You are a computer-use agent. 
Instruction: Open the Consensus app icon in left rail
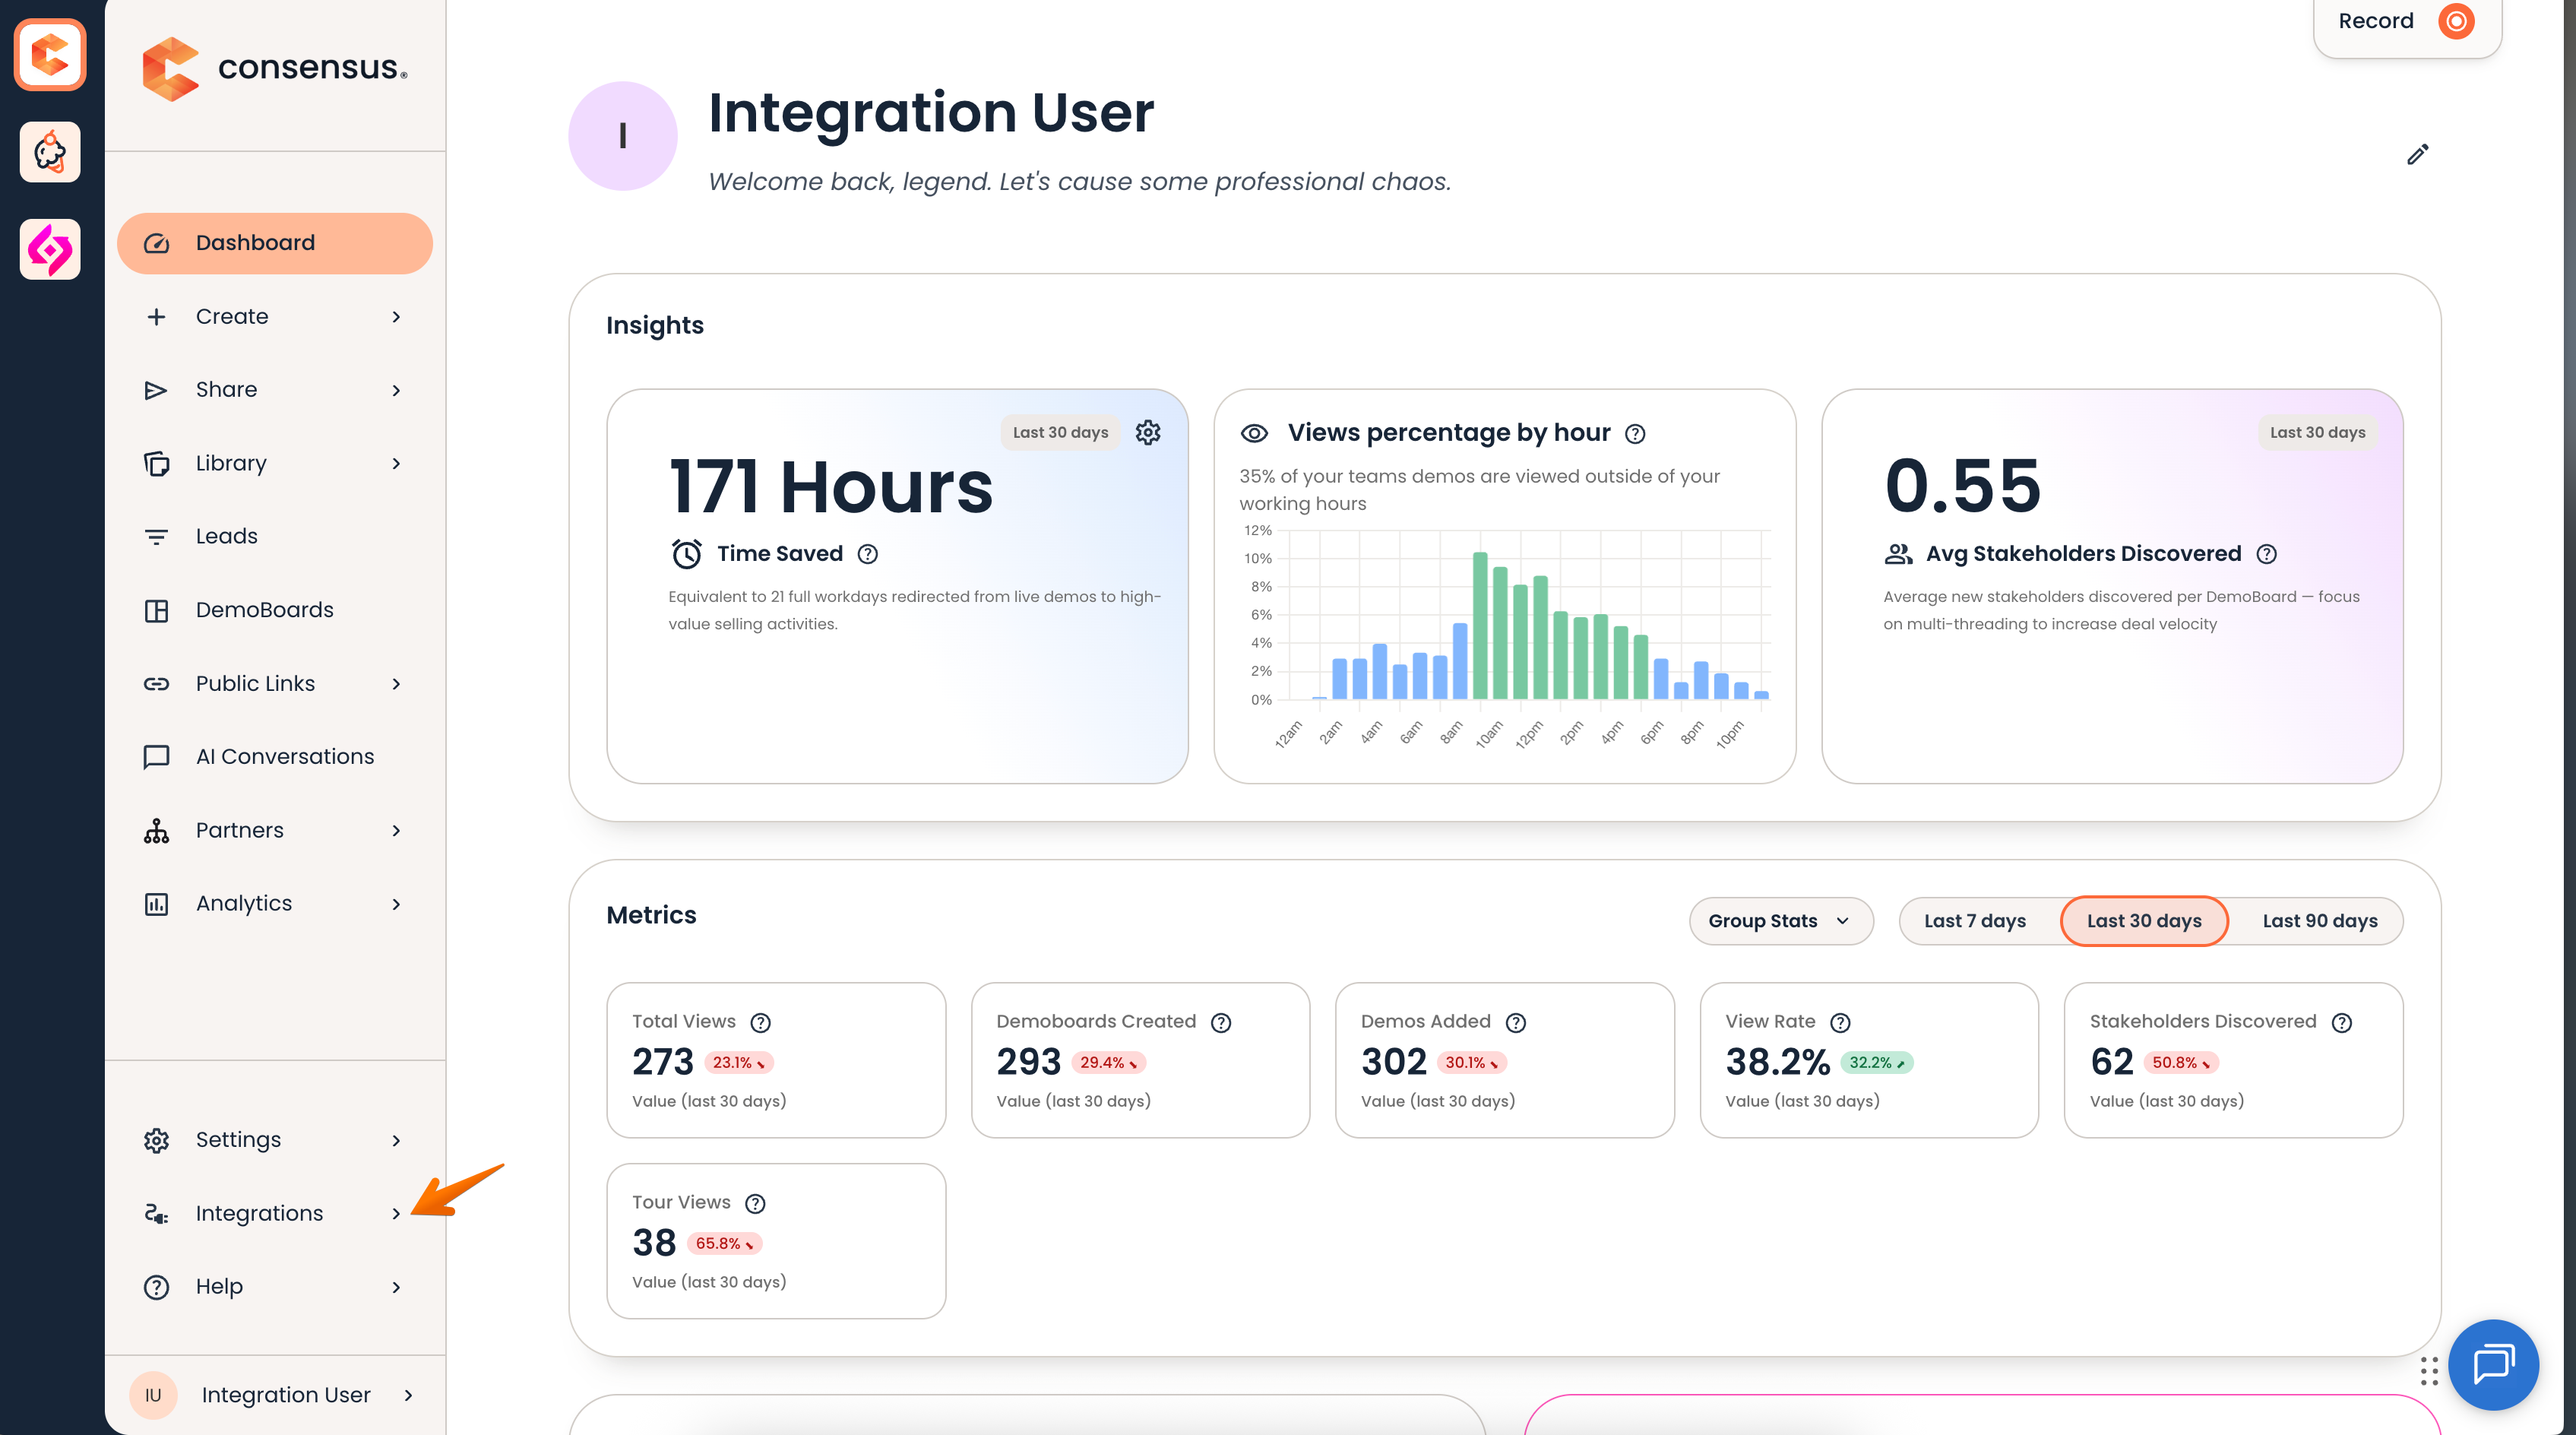tap(50, 54)
